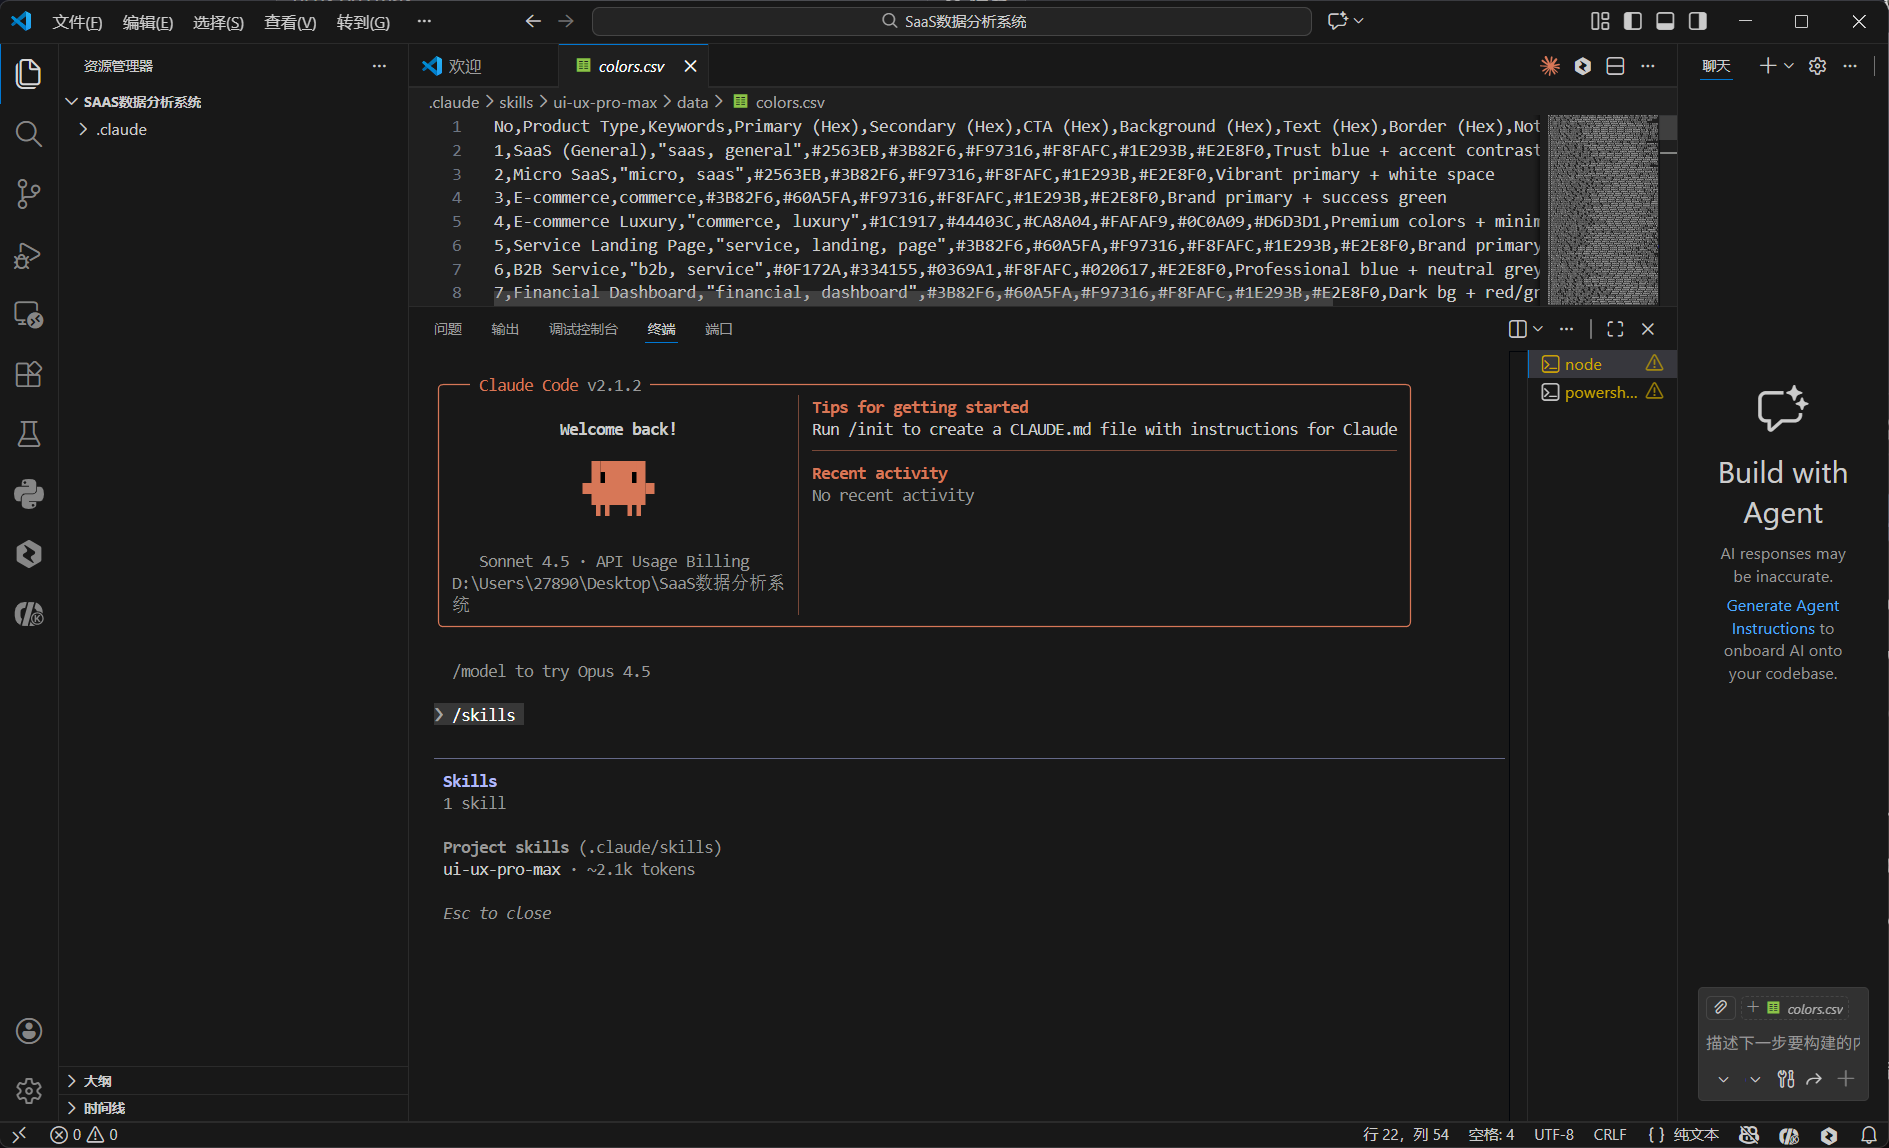The height and width of the screenshot is (1148, 1889).
Task: Open the Explorer views ellipsis menu
Action: pyautogui.click(x=379, y=66)
